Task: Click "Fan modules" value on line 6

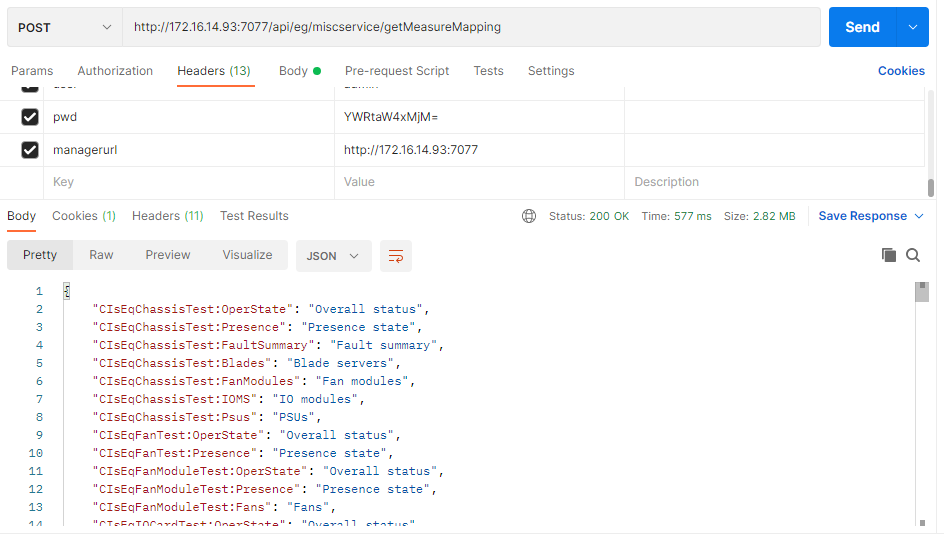Action: [x=362, y=382]
